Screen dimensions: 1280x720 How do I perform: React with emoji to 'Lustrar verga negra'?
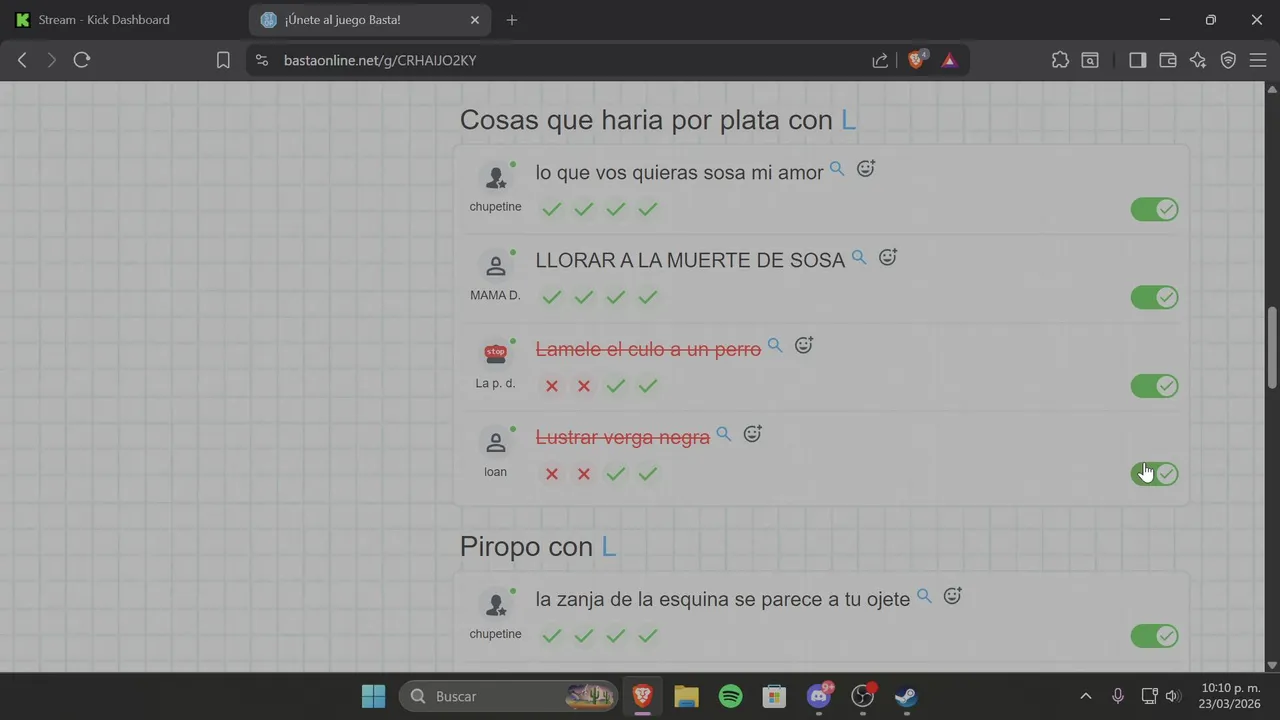[753, 433]
